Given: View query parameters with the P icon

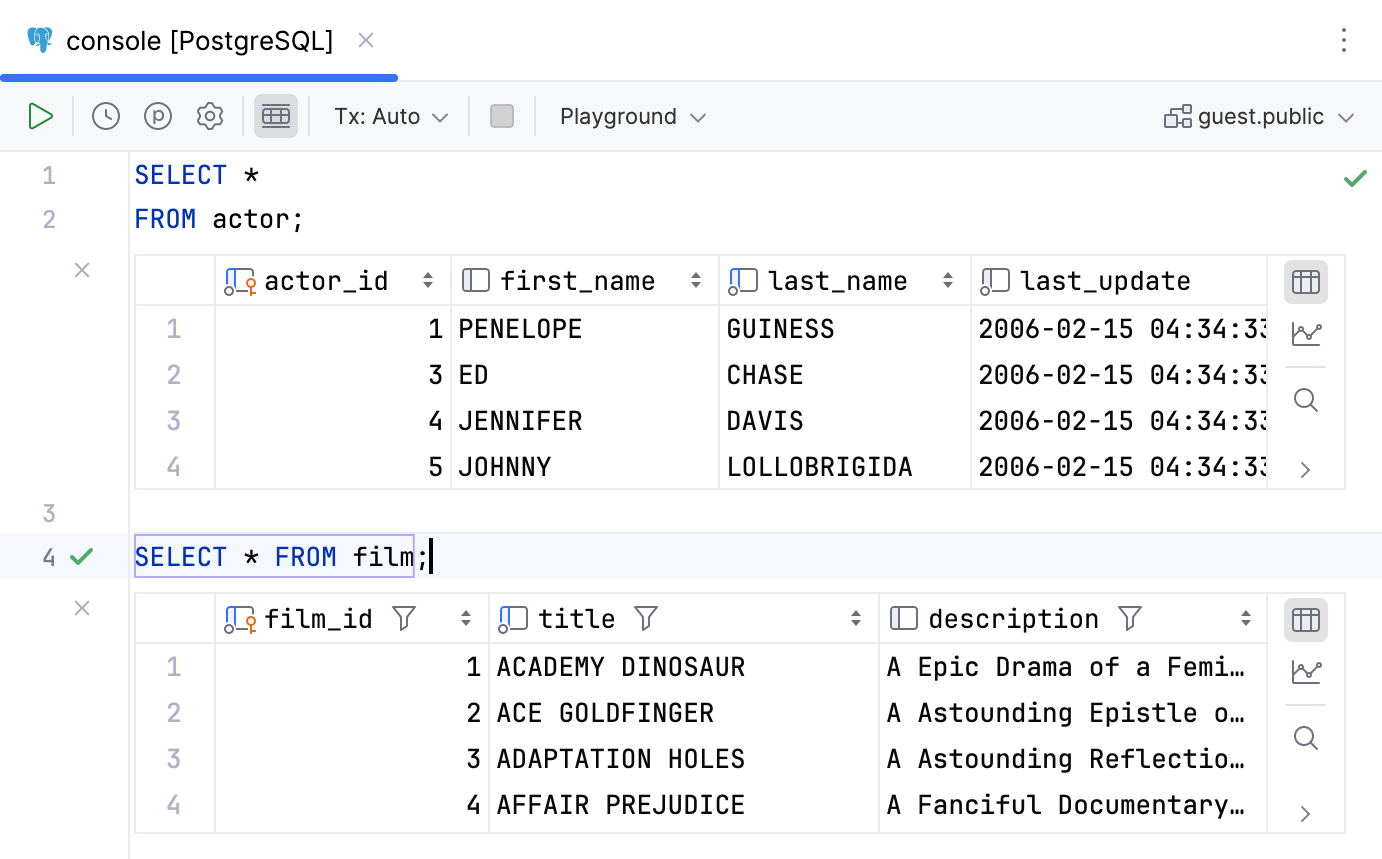Looking at the screenshot, I should click(157, 116).
